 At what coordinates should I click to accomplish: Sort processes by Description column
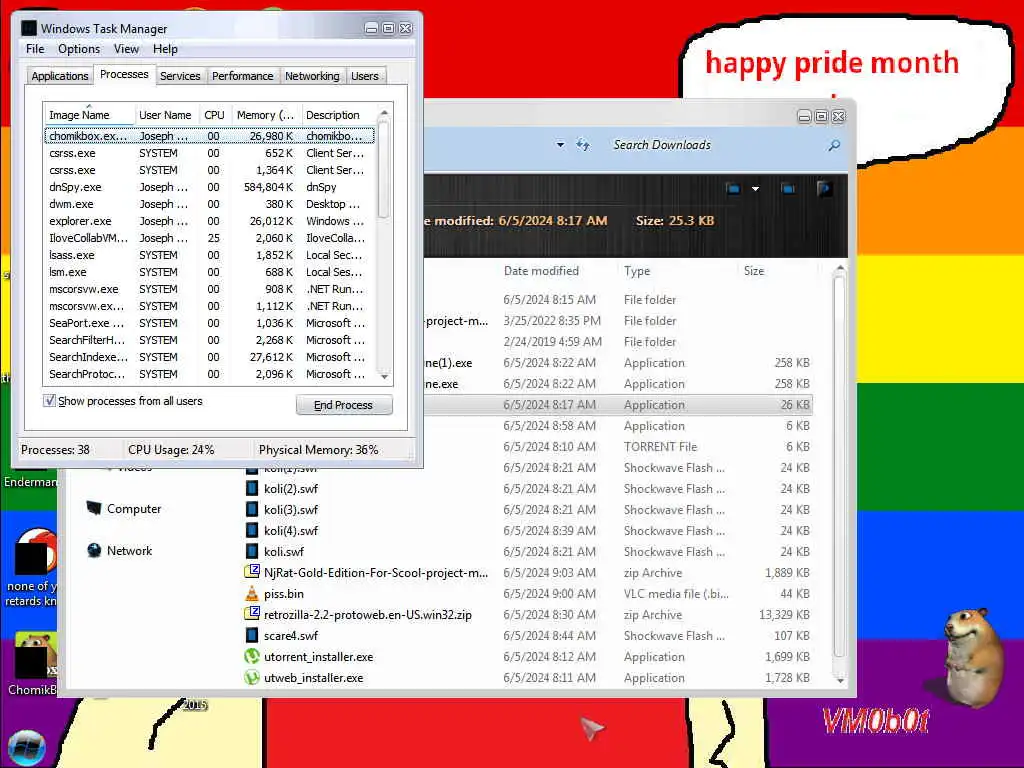click(x=338, y=115)
